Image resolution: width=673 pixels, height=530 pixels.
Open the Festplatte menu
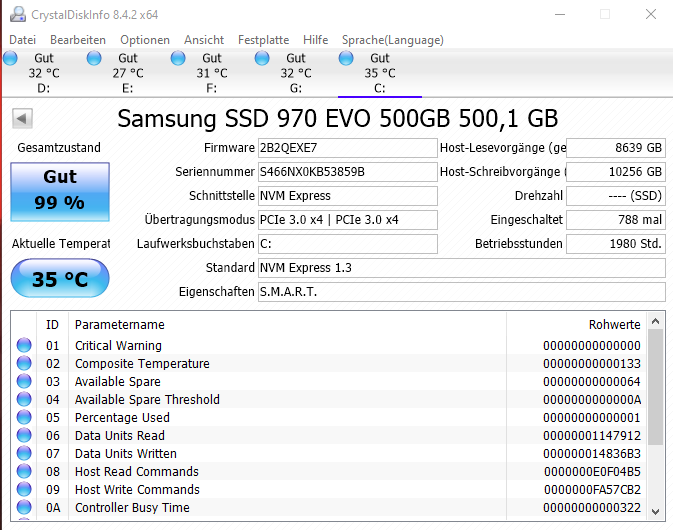264,40
